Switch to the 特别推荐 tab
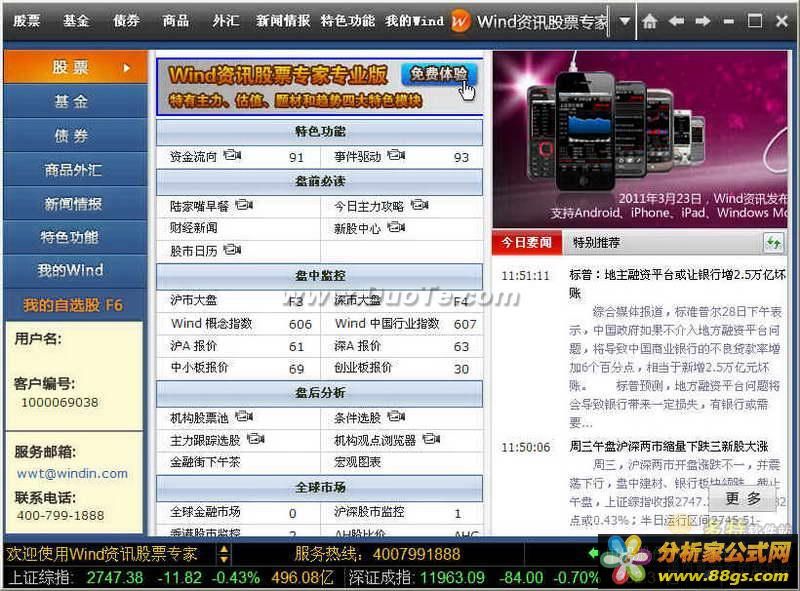The image size is (800, 591). 596,242
